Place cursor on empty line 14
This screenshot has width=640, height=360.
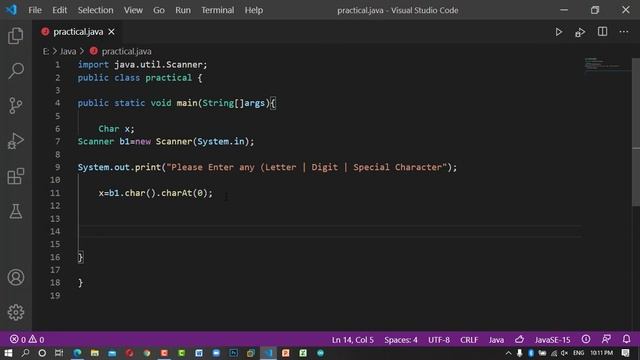tap(330, 231)
